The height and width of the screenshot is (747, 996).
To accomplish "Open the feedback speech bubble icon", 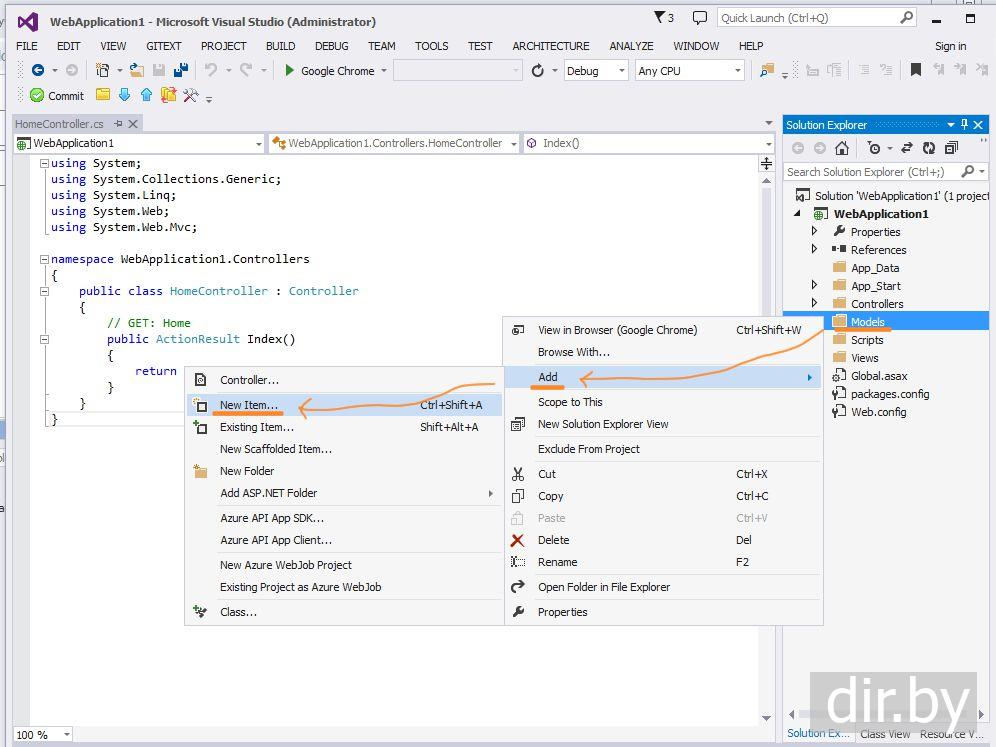I will [x=700, y=18].
